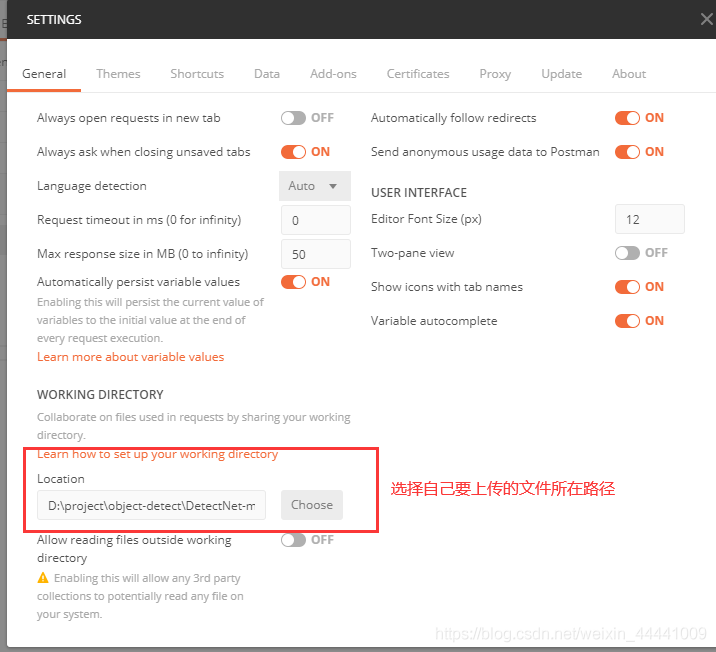Open Learn more about variable values link

(131, 357)
